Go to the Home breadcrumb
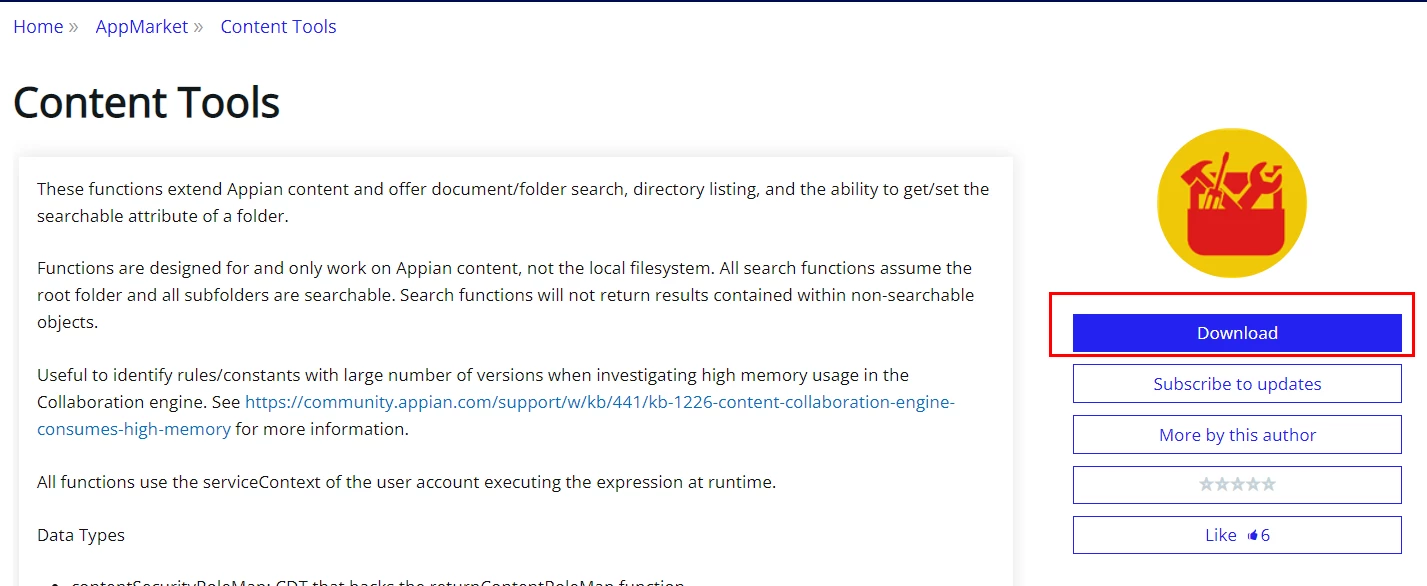 click(x=38, y=27)
